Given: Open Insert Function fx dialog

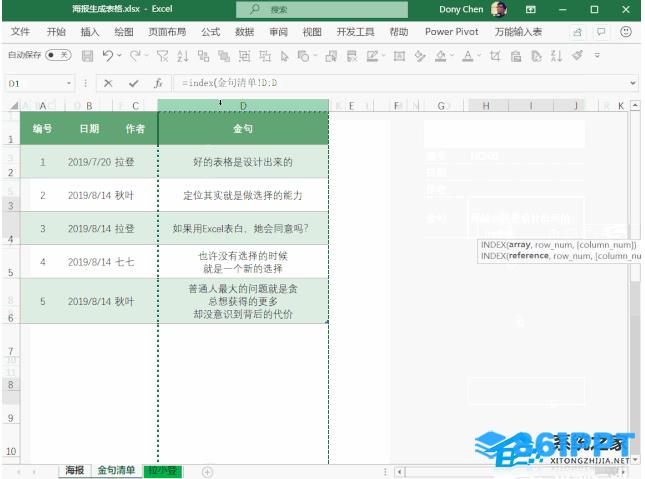Looking at the screenshot, I should pos(158,84).
